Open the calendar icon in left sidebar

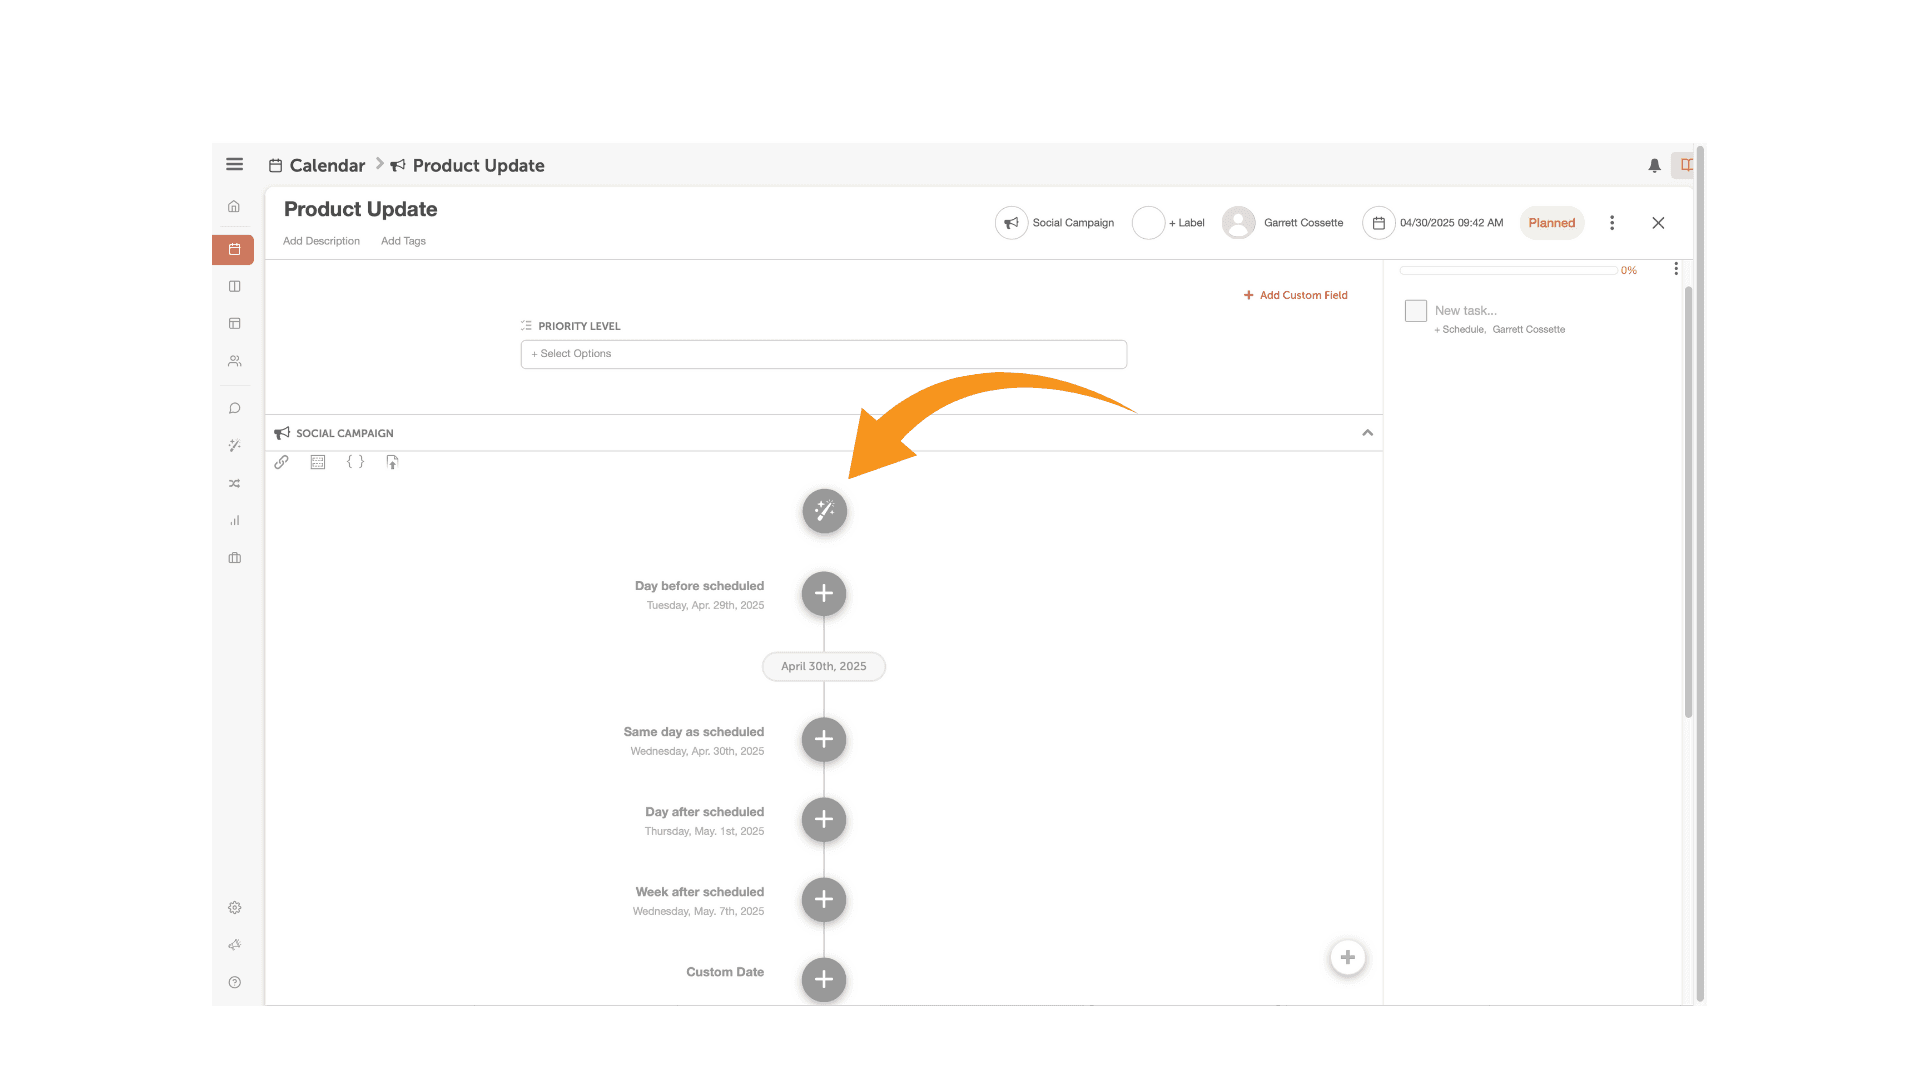234,249
